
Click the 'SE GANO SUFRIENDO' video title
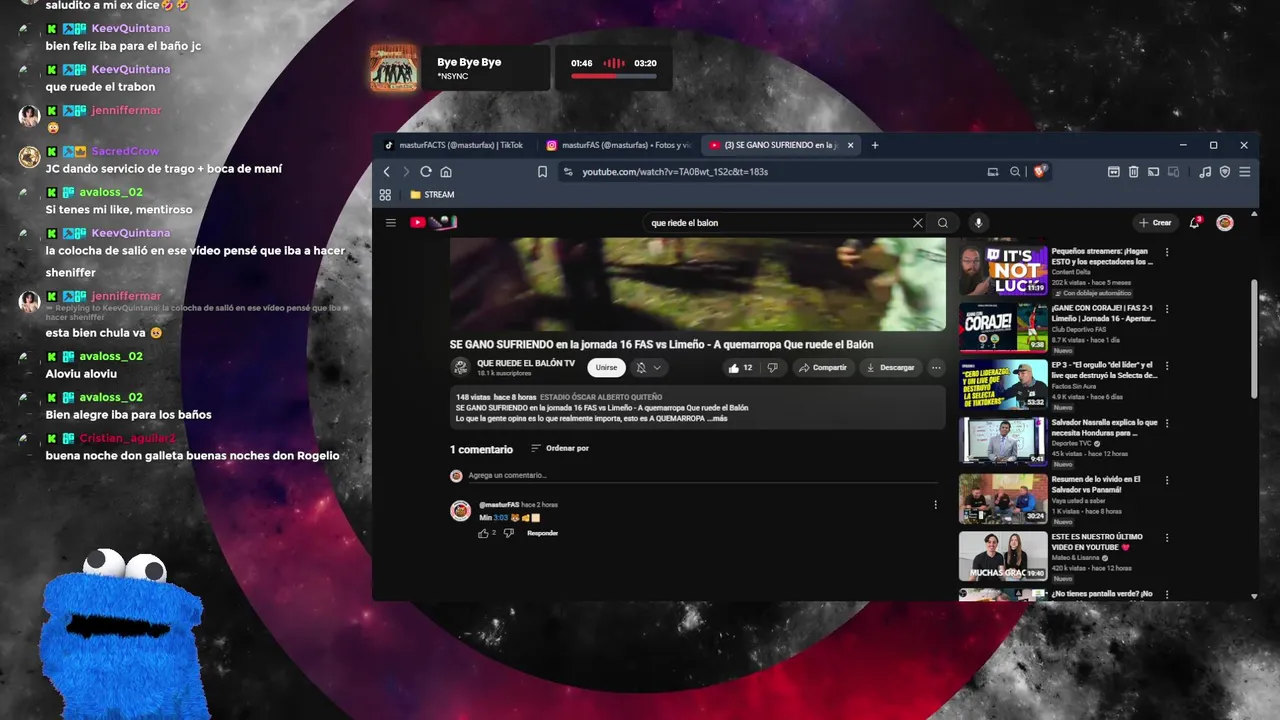tap(662, 344)
